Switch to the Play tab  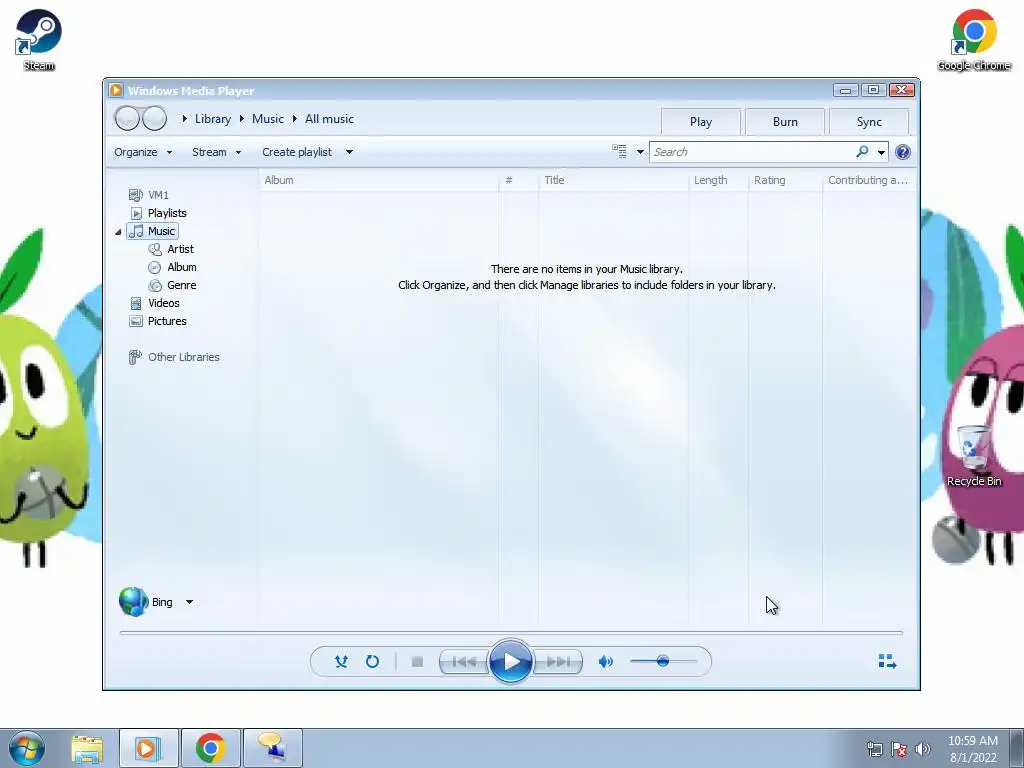(x=701, y=122)
